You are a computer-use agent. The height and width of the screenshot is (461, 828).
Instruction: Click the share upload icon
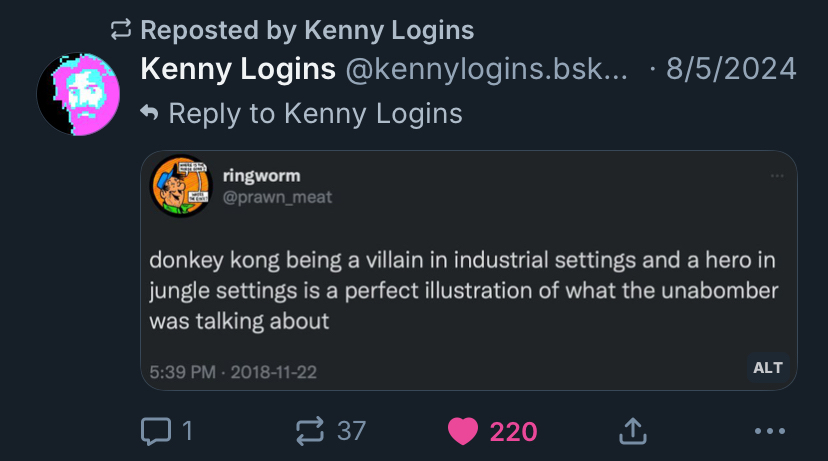point(632,431)
